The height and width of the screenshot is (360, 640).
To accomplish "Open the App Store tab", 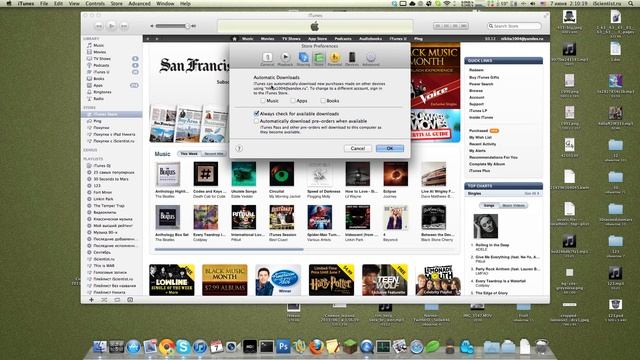I will 317,39.
